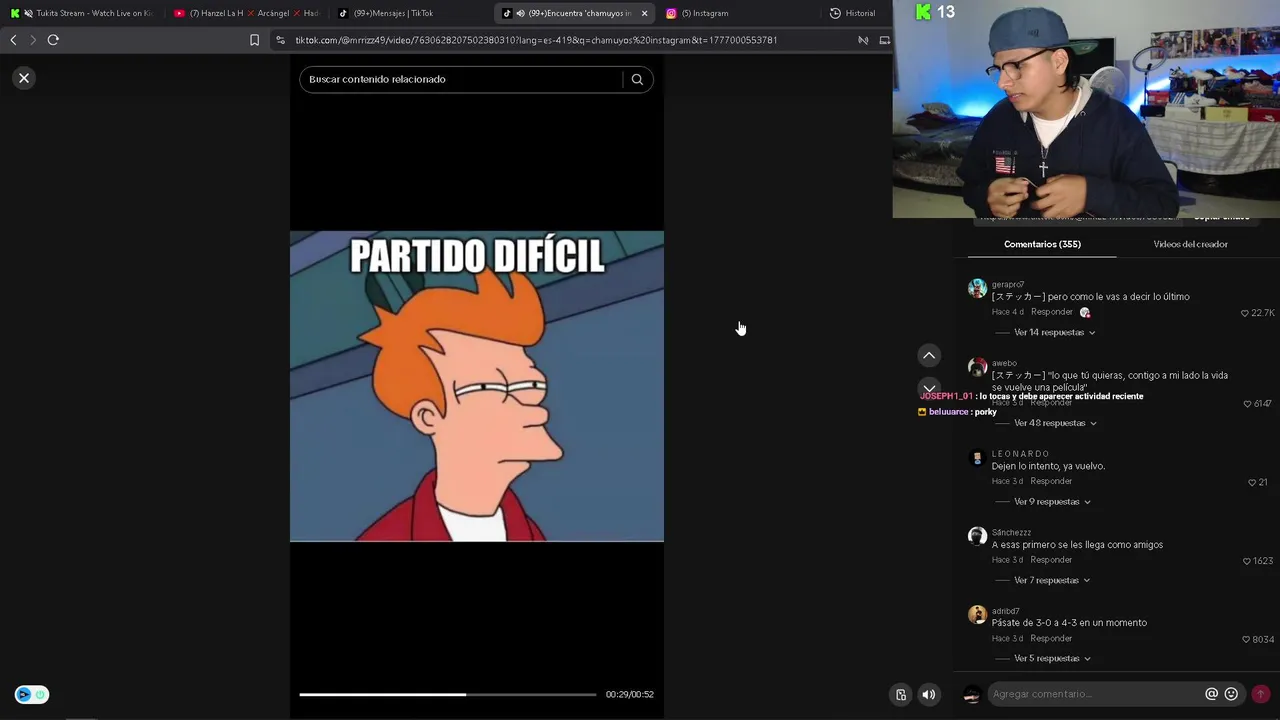Screen dimensions: 1280x720
Task: Click the comment 'Pásate de 3-0 a 4-3 en un momento'
Action: click(1069, 623)
